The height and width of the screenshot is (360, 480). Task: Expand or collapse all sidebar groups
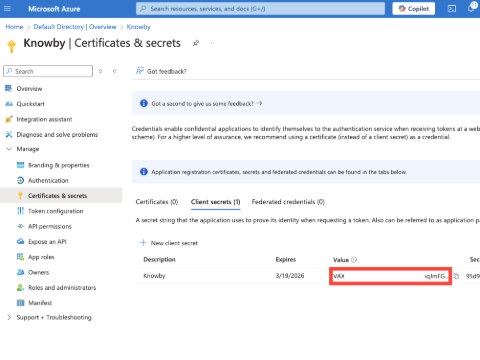(100, 71)
